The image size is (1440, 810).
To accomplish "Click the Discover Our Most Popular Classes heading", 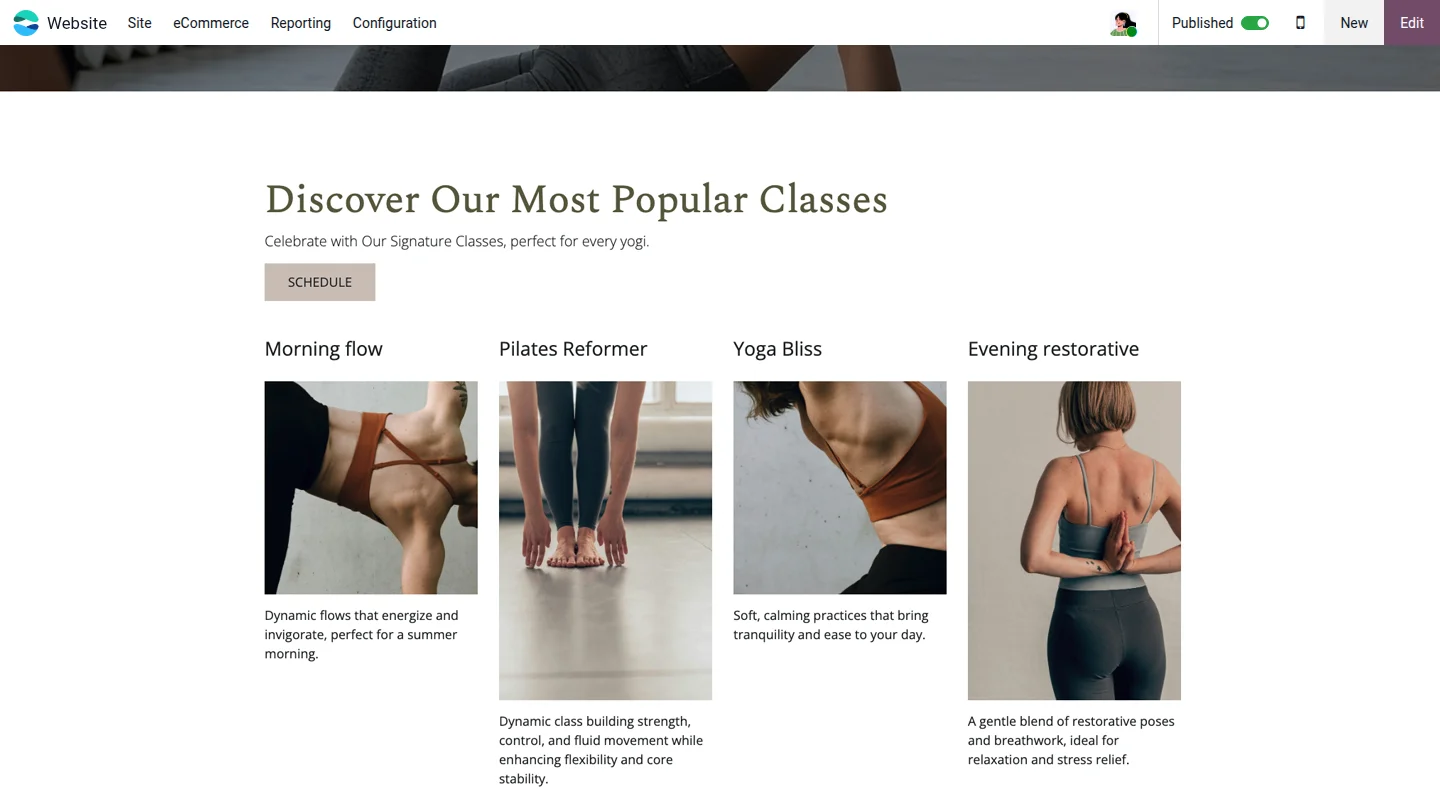I will pyautogui.click(x=576, y=200).
